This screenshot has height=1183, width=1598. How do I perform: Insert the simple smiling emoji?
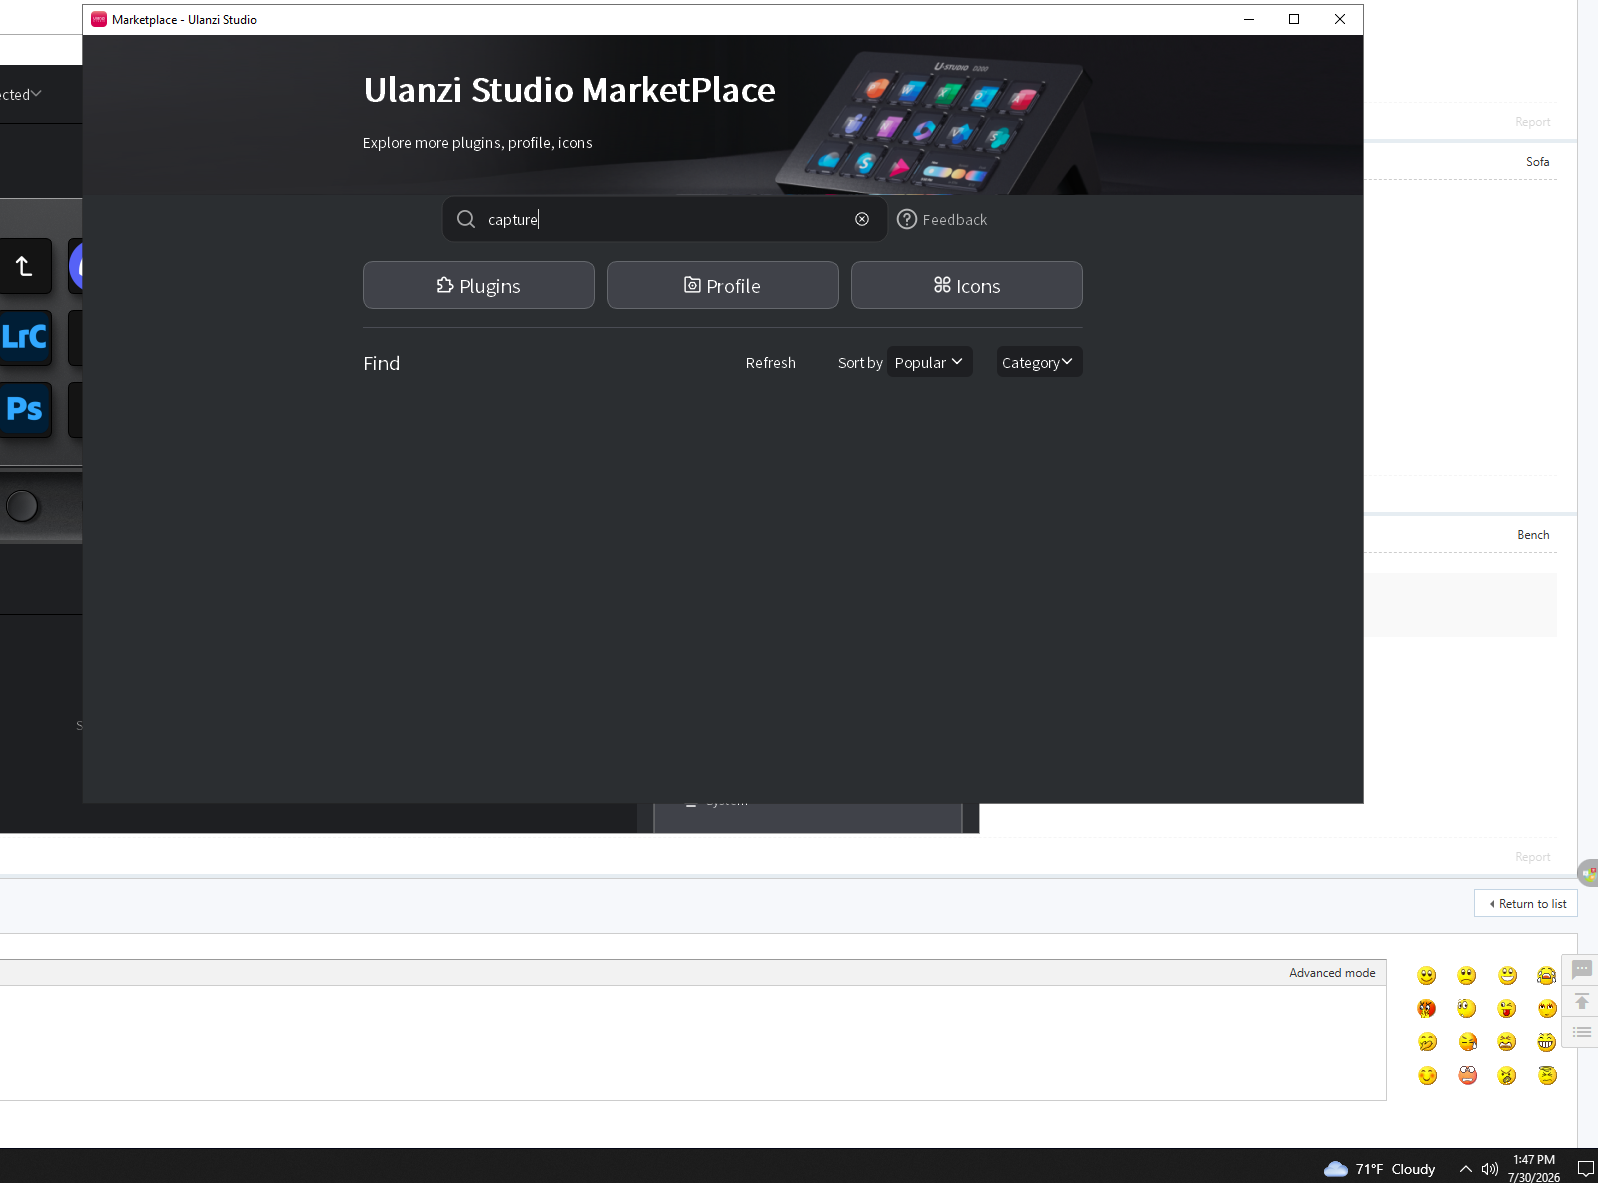click(x=1427, y=976)
